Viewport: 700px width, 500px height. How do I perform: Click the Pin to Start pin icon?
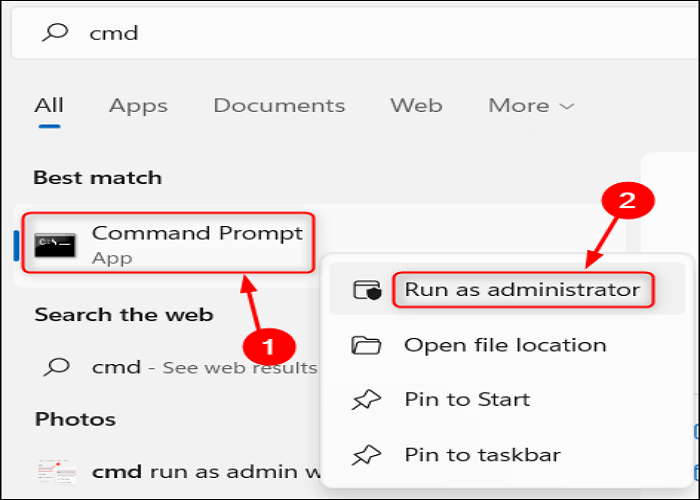[x=366, y=400]
